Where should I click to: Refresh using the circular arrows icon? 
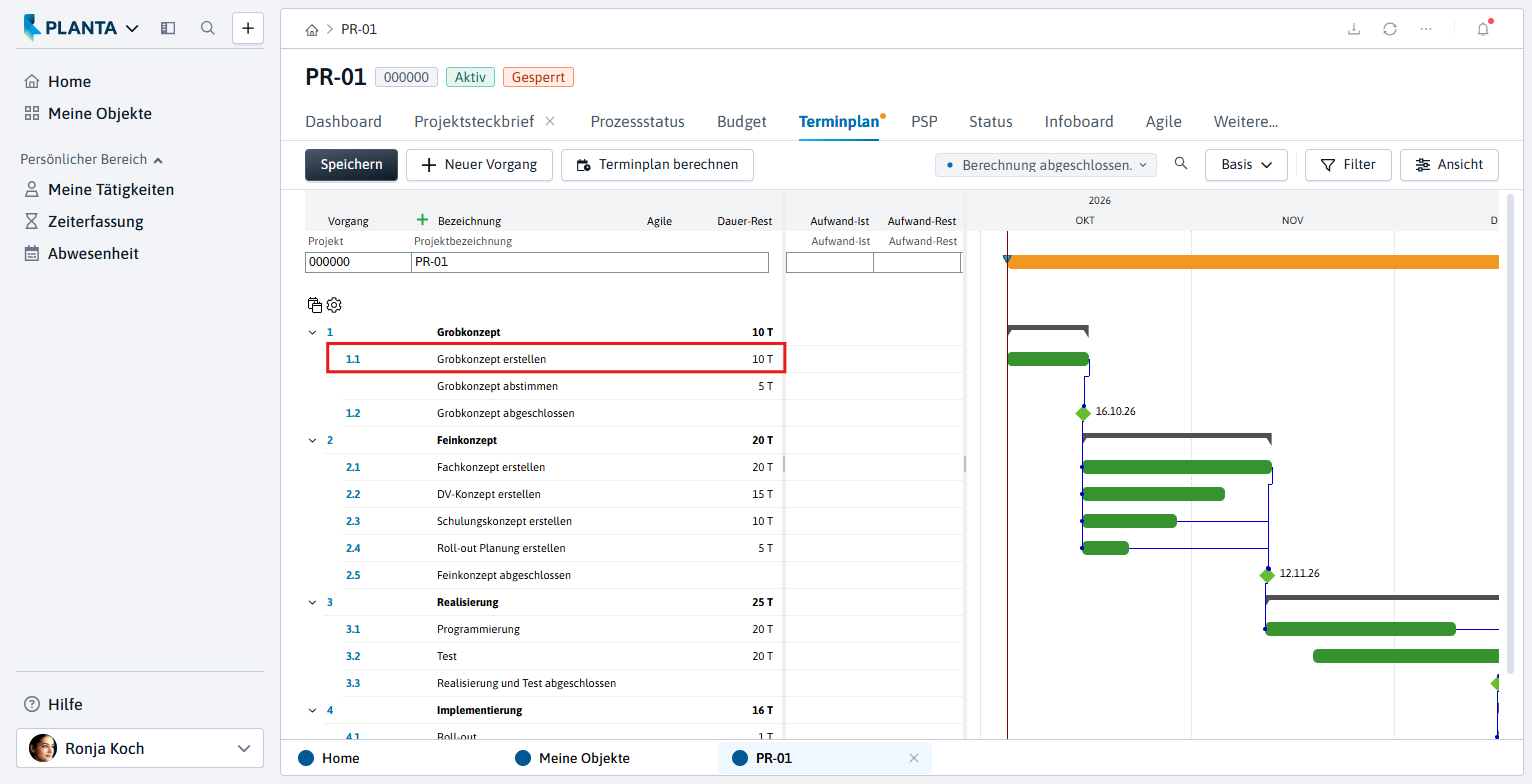point(1390,29)
